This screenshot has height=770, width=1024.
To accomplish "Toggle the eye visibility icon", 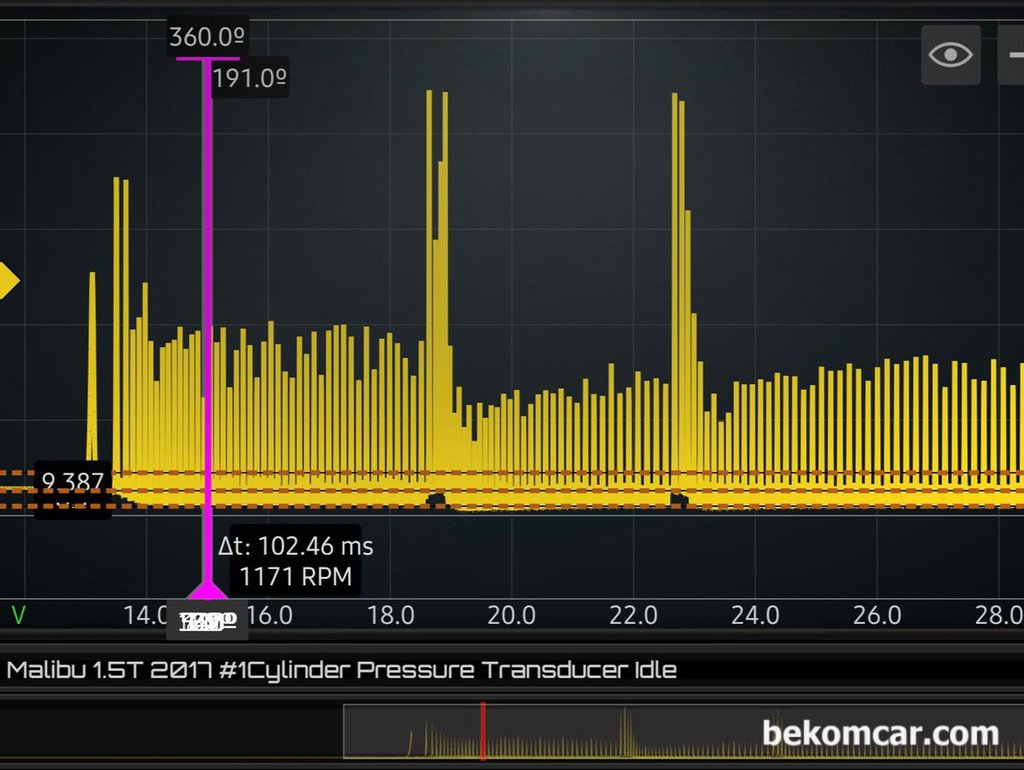I will [950, 54].
